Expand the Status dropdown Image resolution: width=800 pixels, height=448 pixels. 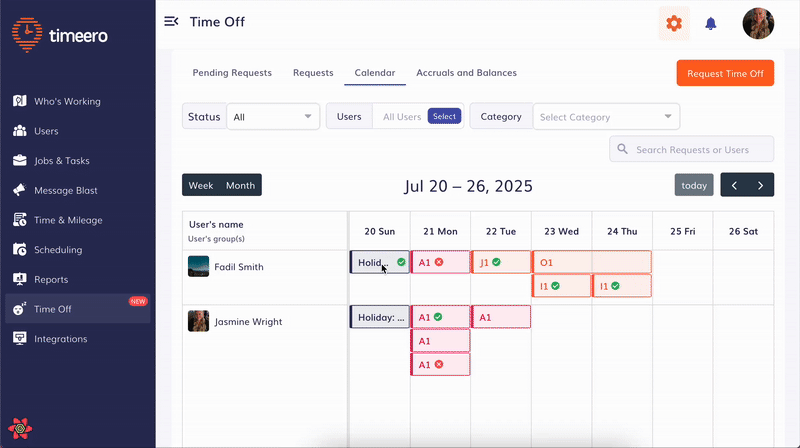pos(272,117)
